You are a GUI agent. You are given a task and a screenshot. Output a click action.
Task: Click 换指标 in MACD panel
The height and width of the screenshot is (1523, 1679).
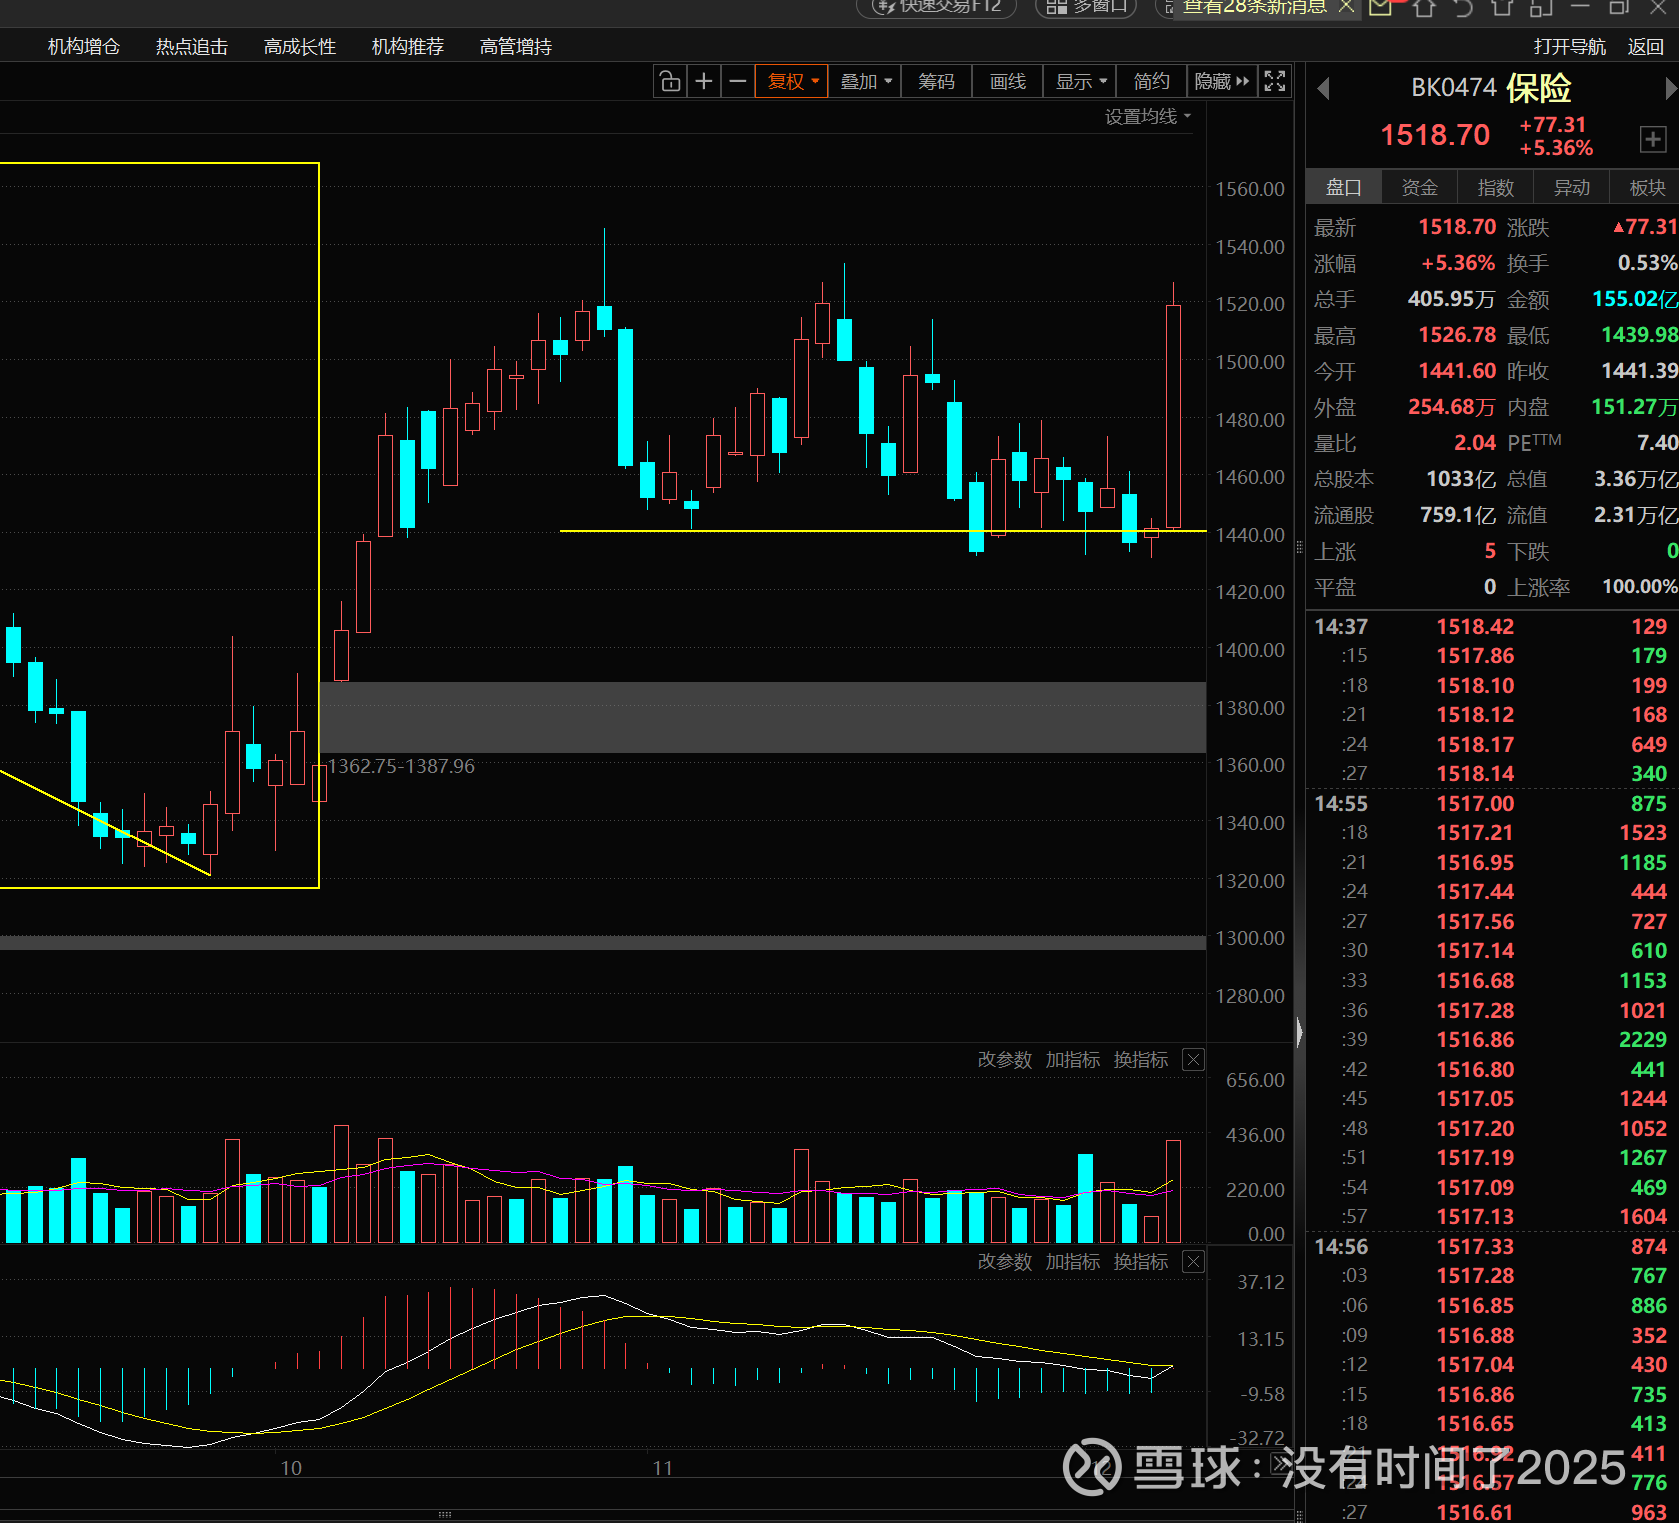1140,1262
